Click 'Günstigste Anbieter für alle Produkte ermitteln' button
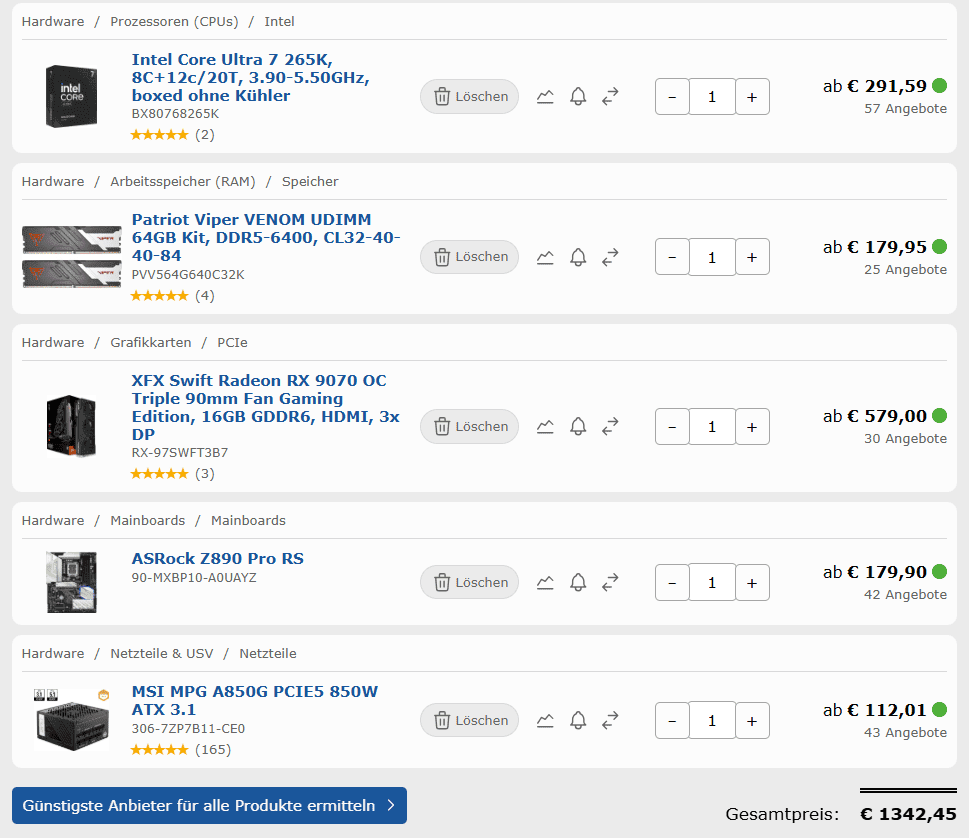The width and height of the screenshot is (969, 838). [209, 805]
